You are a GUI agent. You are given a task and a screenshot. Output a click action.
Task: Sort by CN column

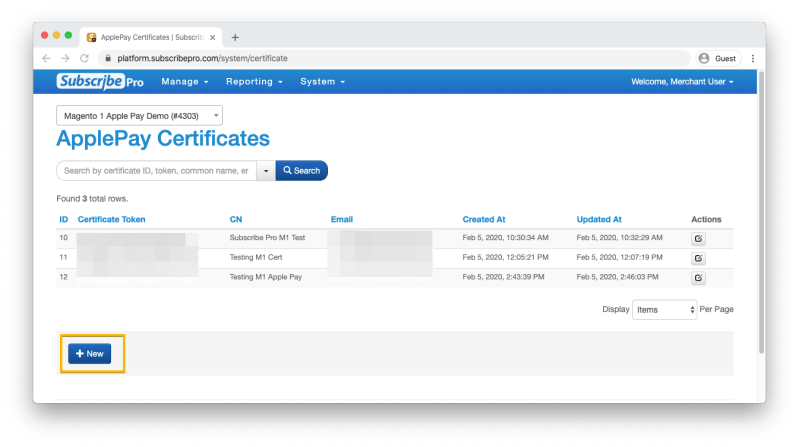pos(236,219)
